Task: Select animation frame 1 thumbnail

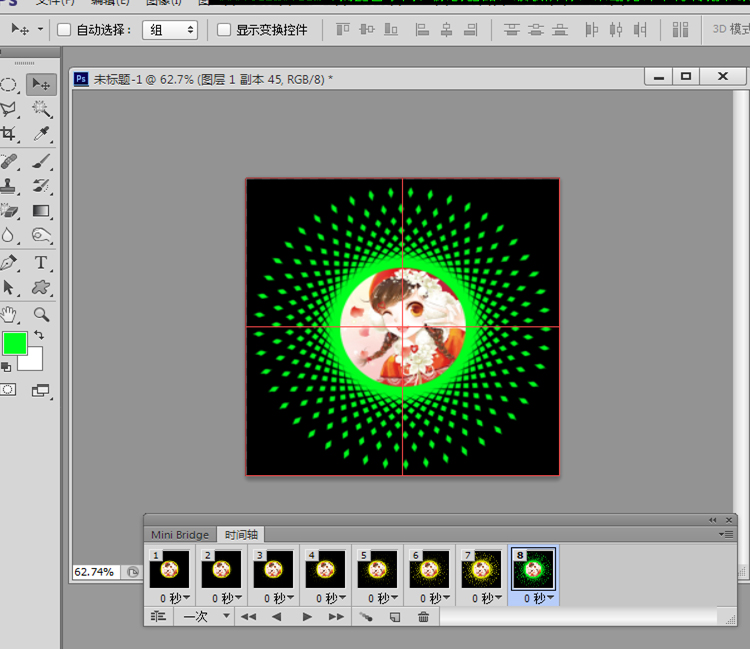Action: pos(169,569)
